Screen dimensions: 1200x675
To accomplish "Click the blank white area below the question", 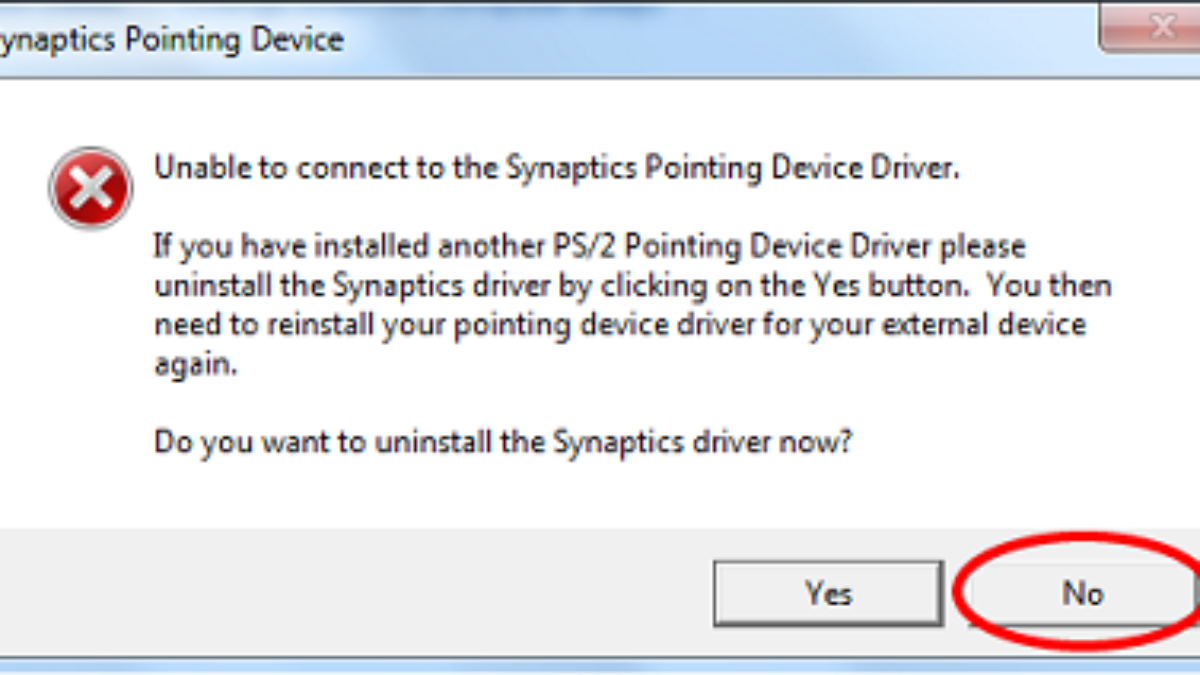I will click(600, 490).
